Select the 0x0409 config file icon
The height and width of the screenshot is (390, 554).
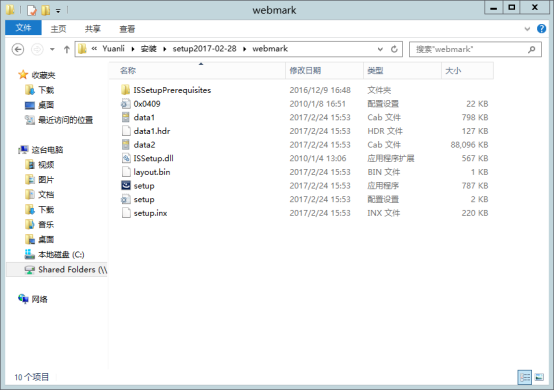125,104
